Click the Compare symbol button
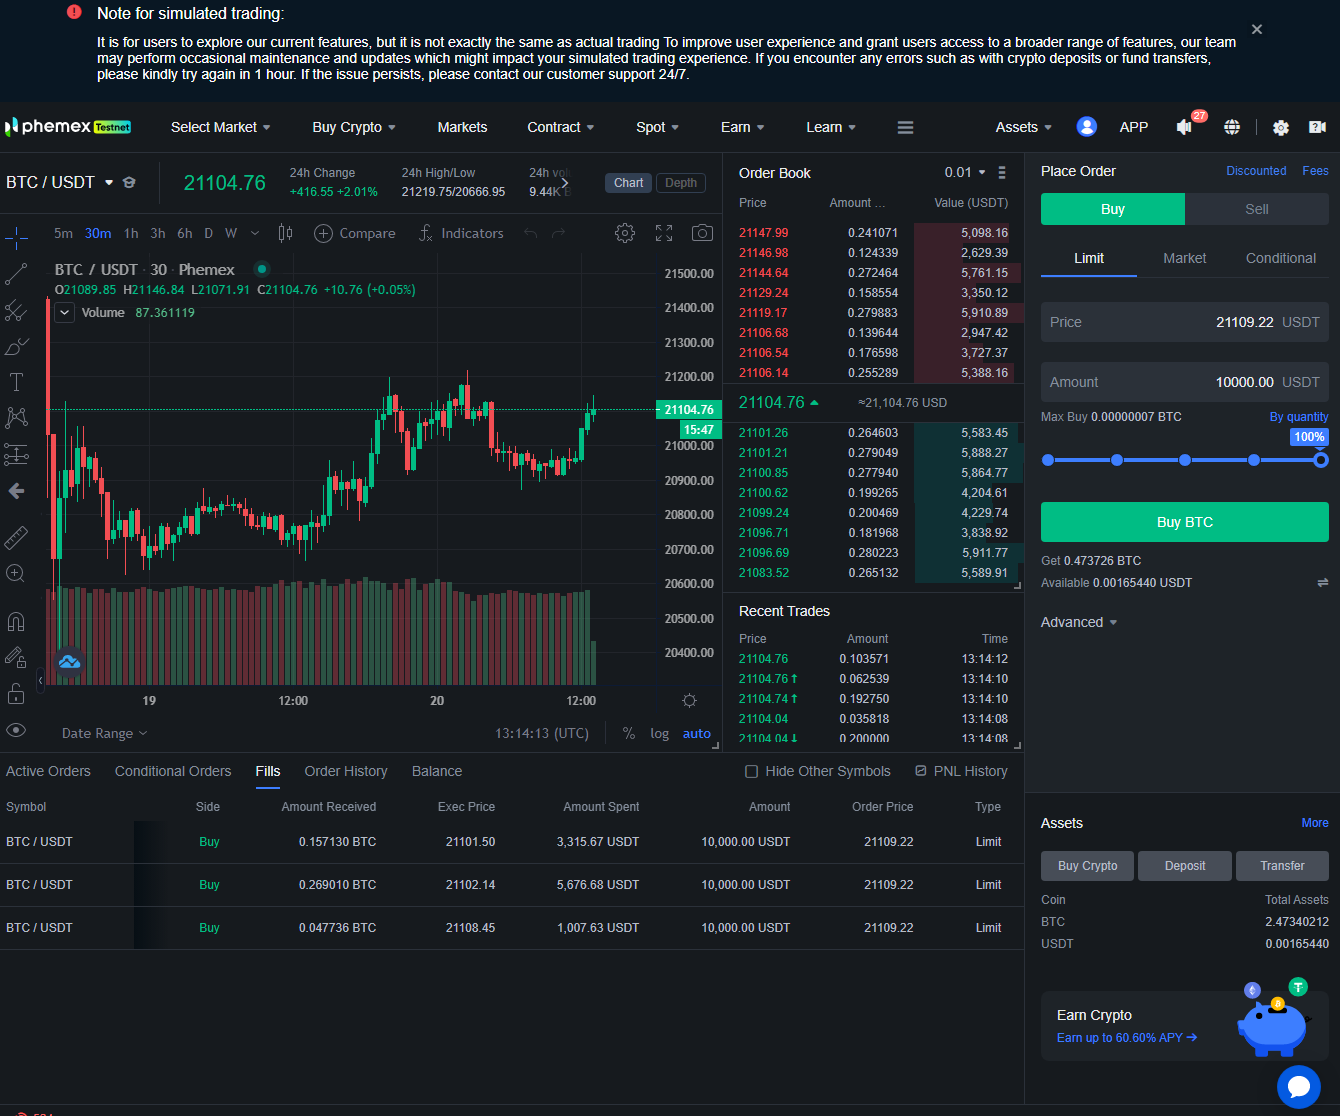The width and height of the screenshot is (1340, 1116). pos(355,233)
